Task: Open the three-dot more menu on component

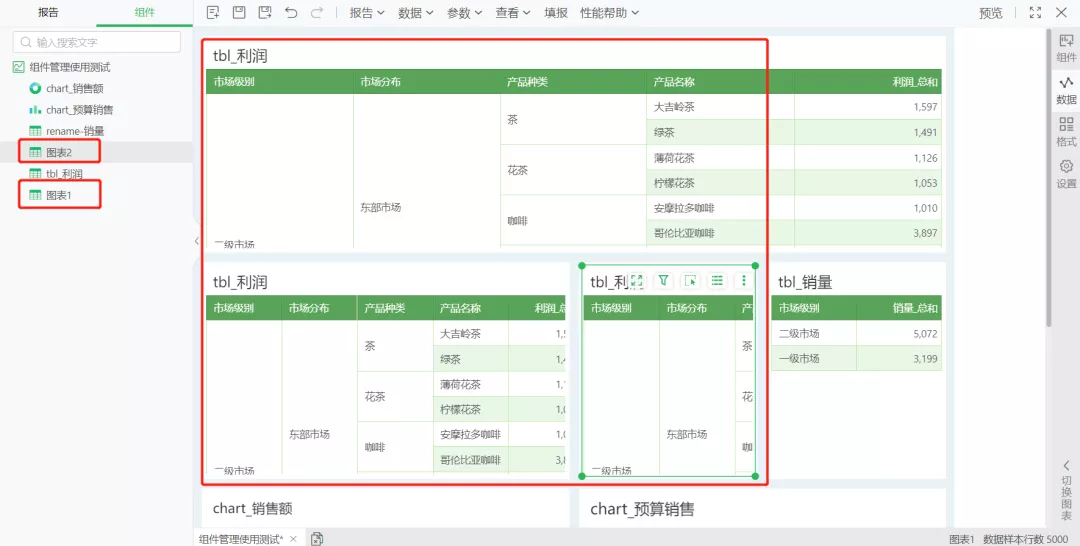Action: [x=743, y=280]
